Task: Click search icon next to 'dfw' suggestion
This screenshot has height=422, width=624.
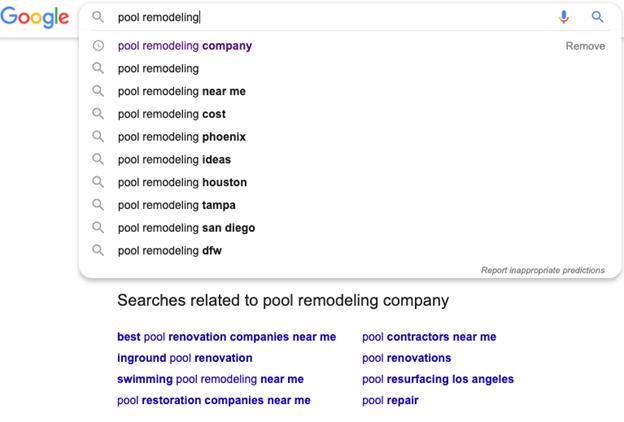Action: coord(98,251)
